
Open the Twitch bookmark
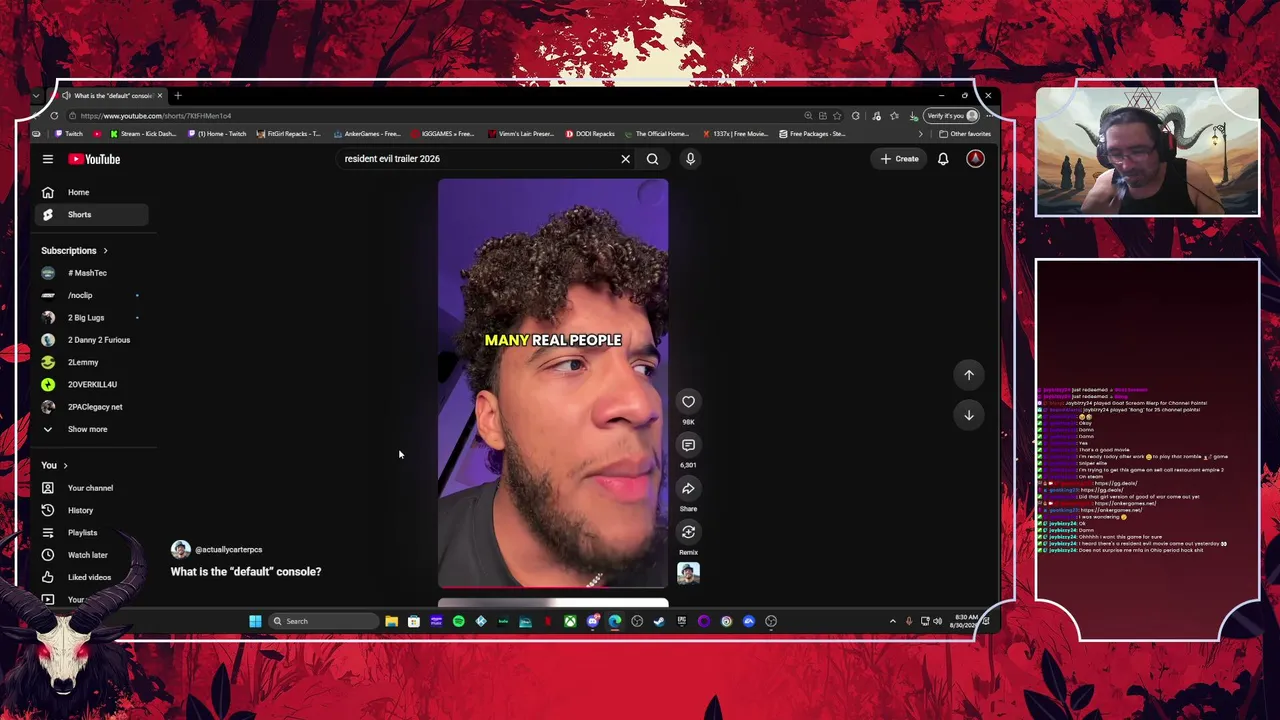[70, 134]
